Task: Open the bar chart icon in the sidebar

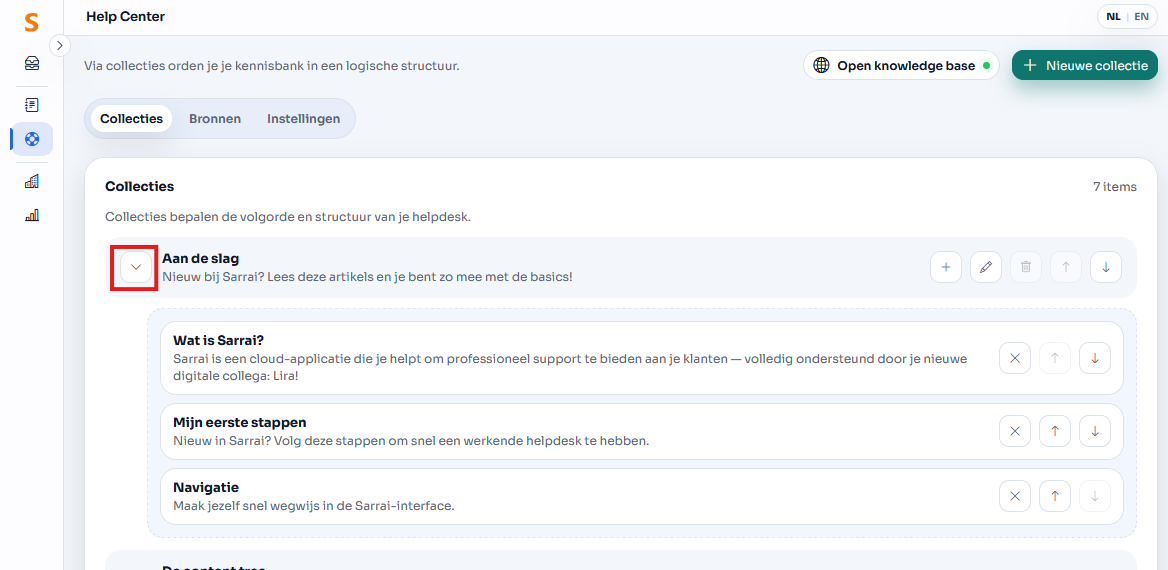Action: 32,215
